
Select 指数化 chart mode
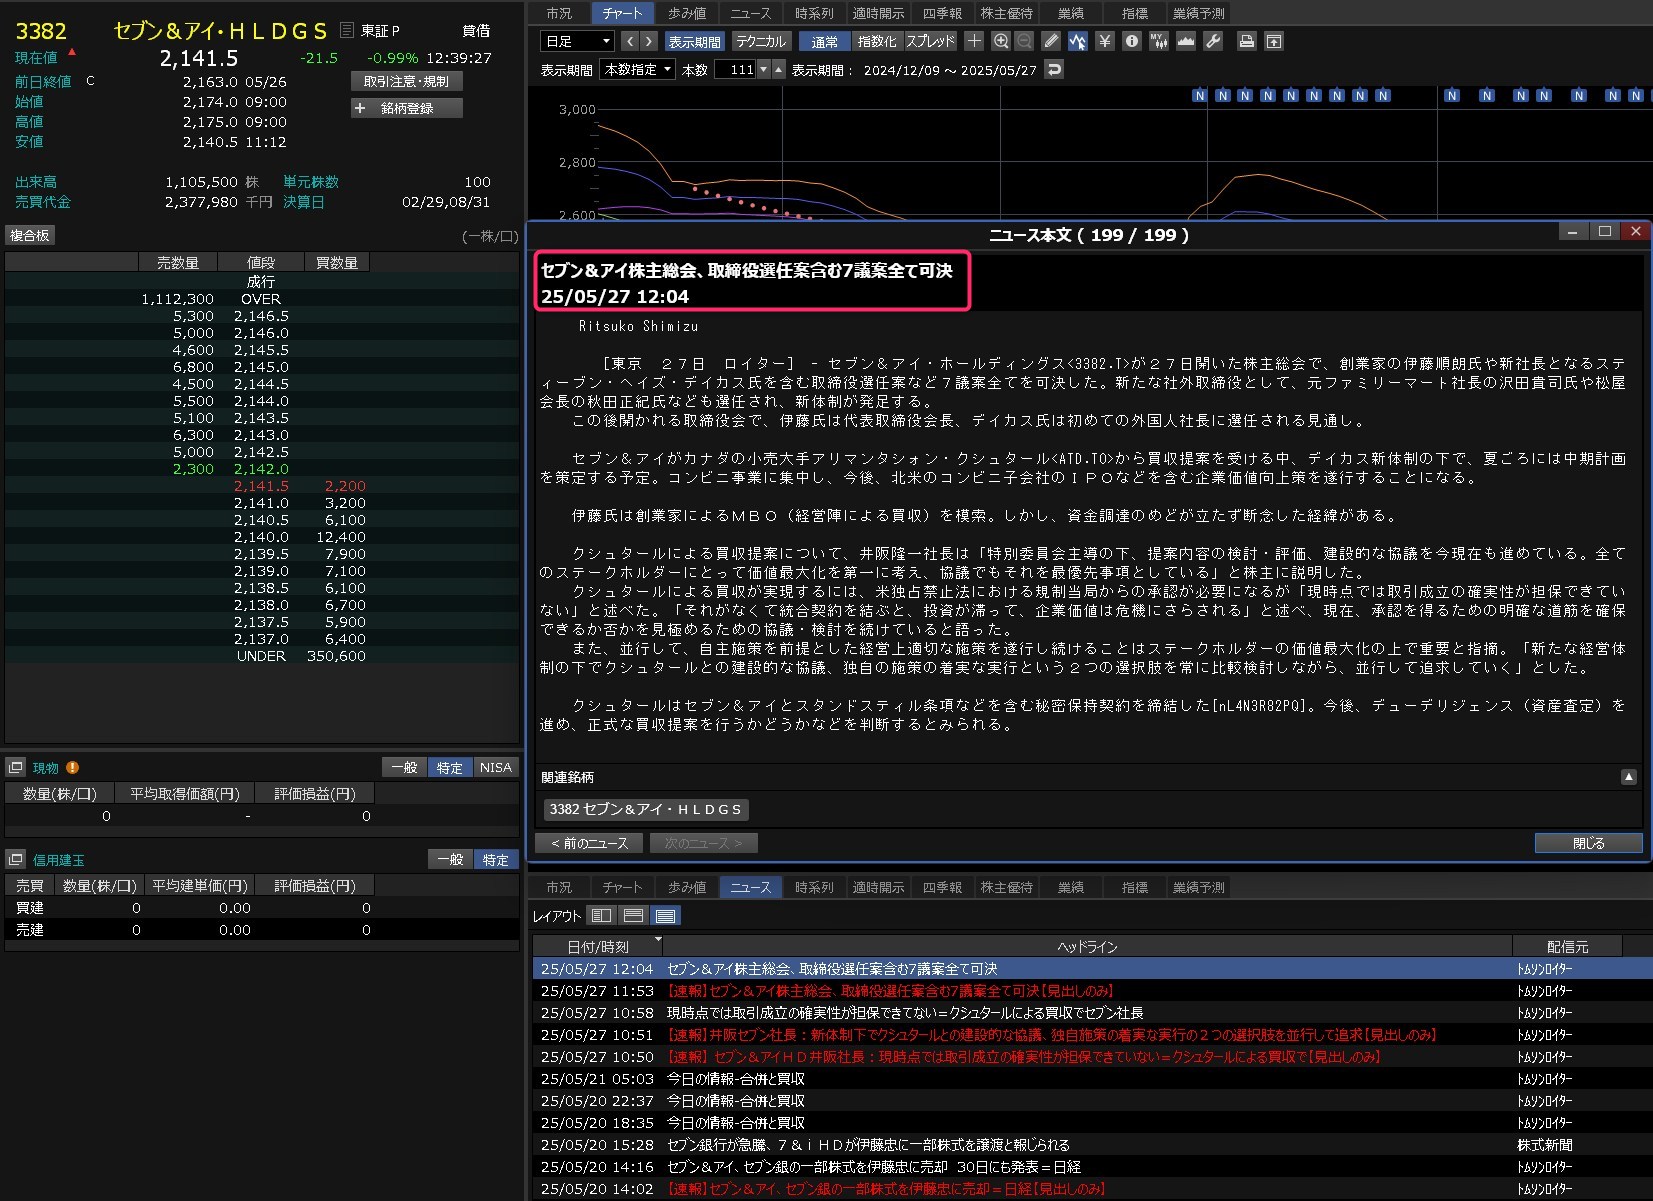877,41
